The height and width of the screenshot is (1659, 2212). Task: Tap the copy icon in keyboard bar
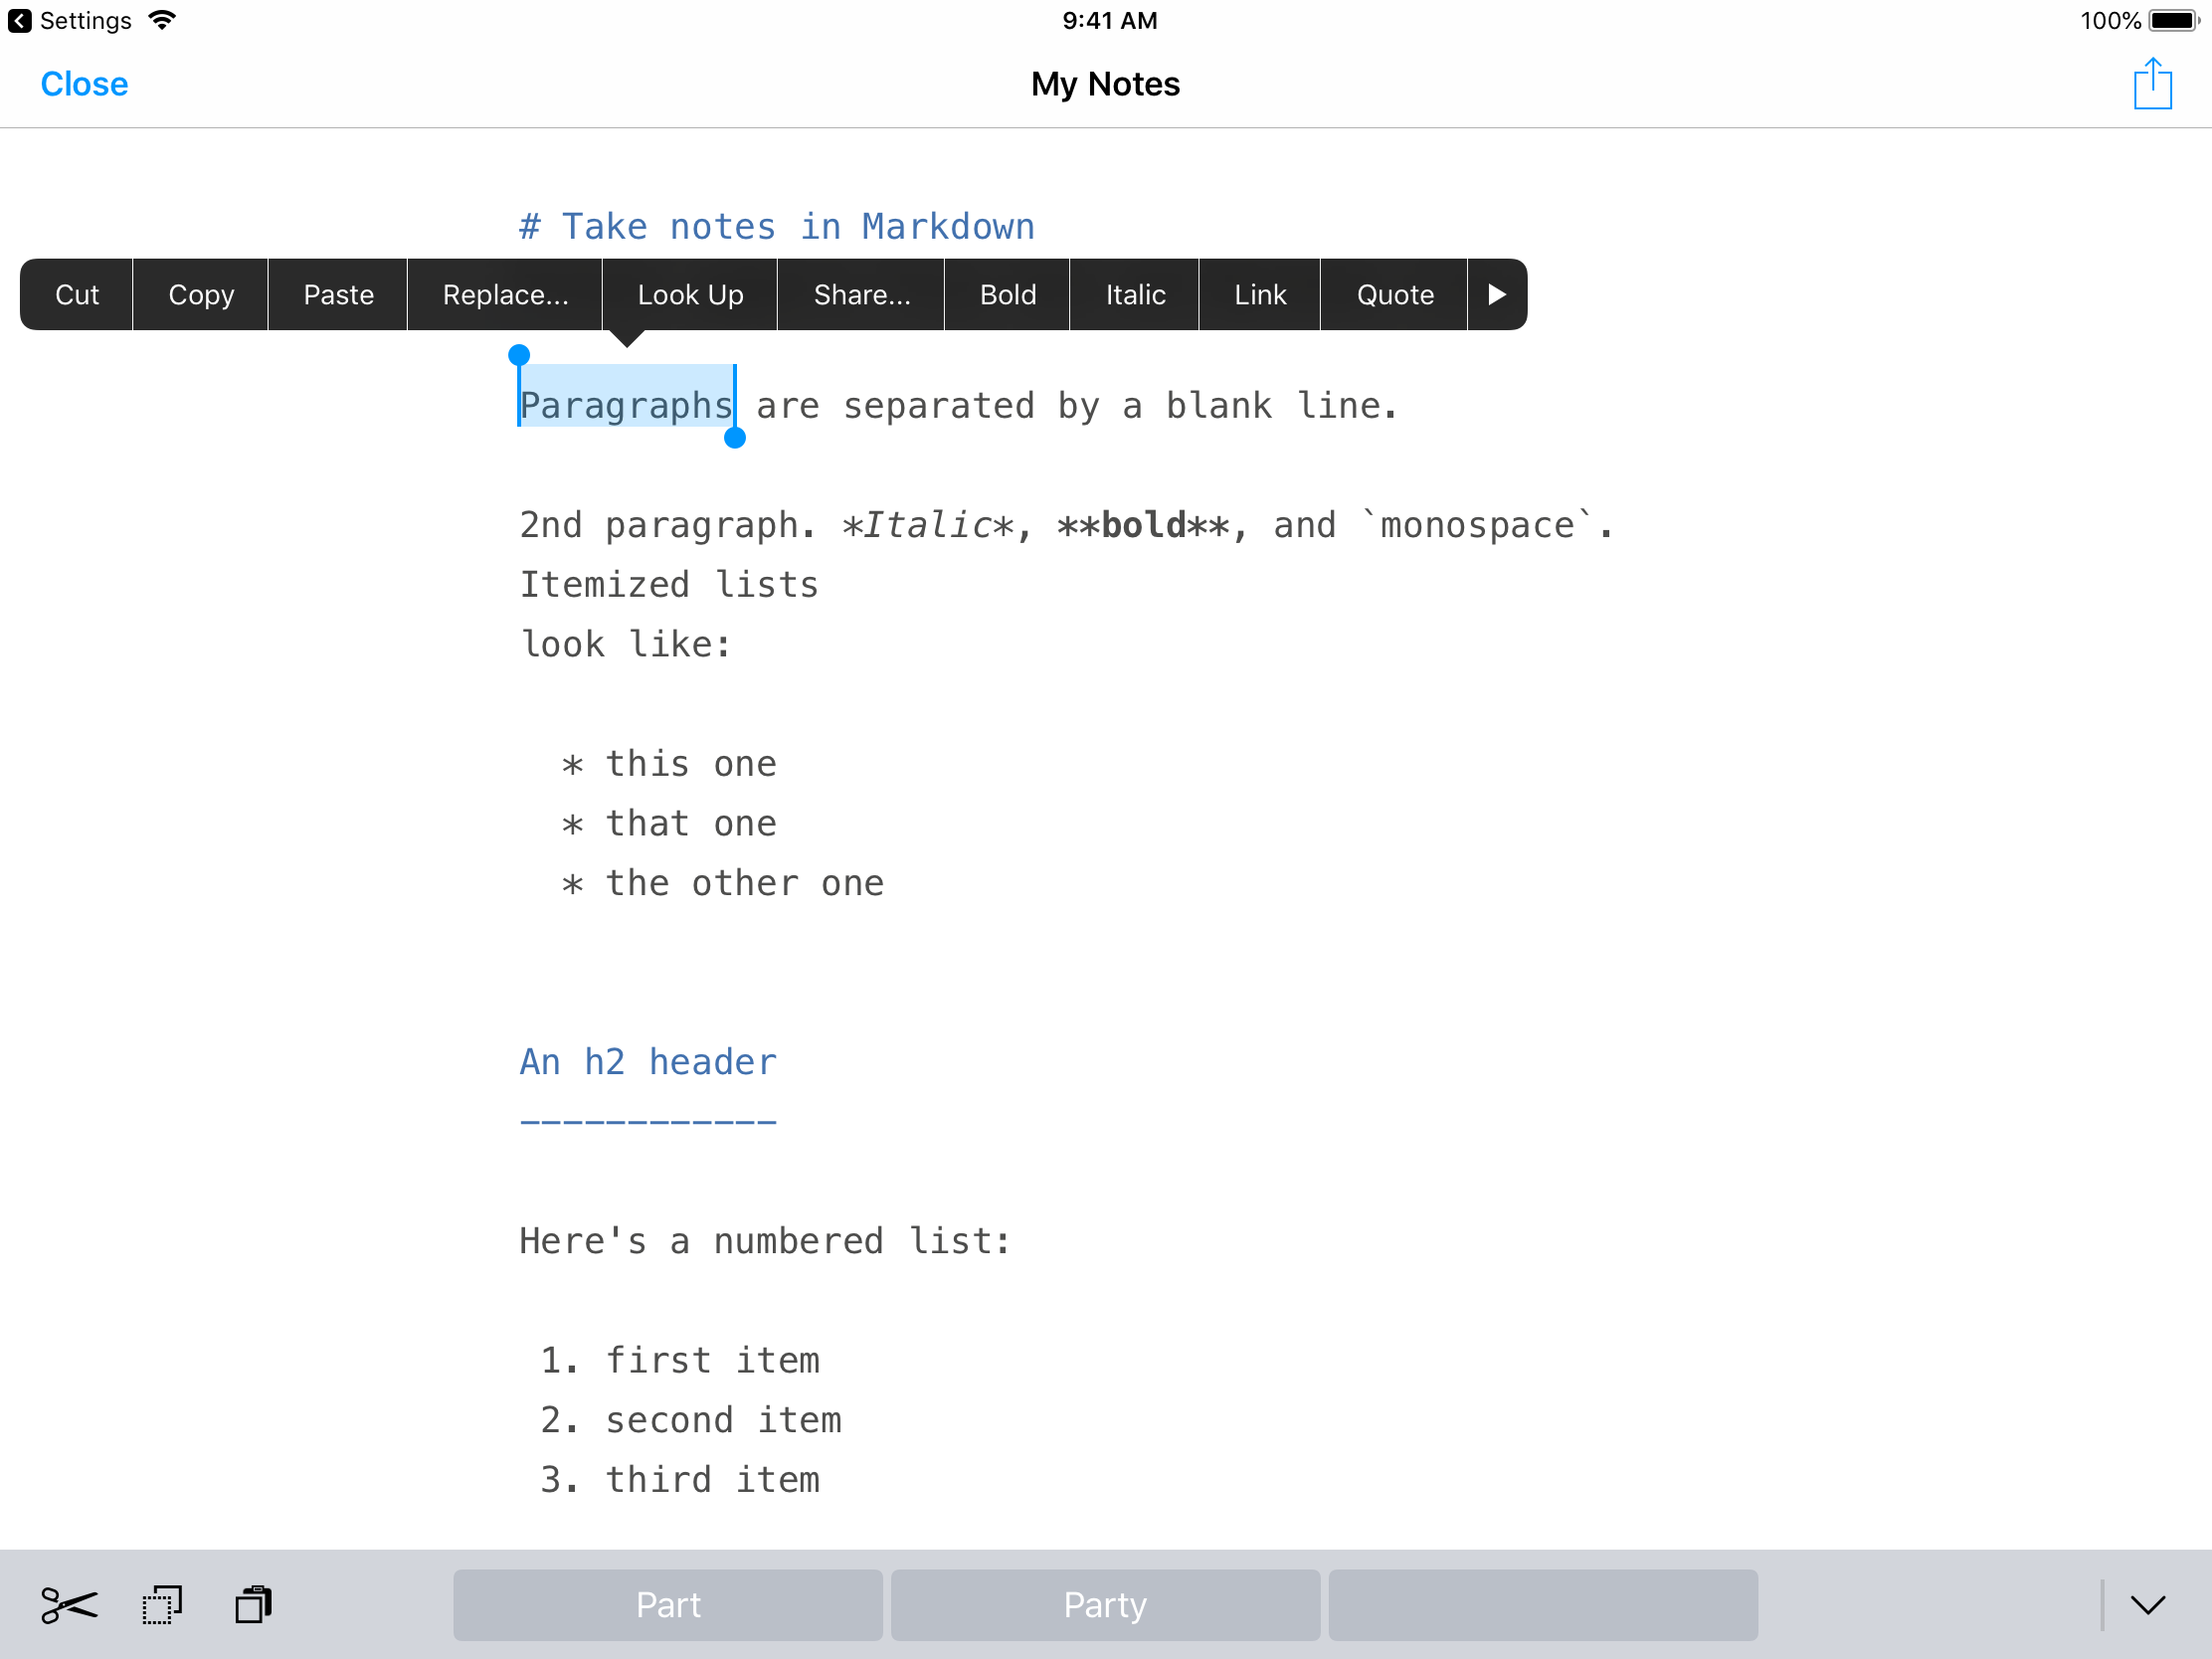[x=162, y=1605]
